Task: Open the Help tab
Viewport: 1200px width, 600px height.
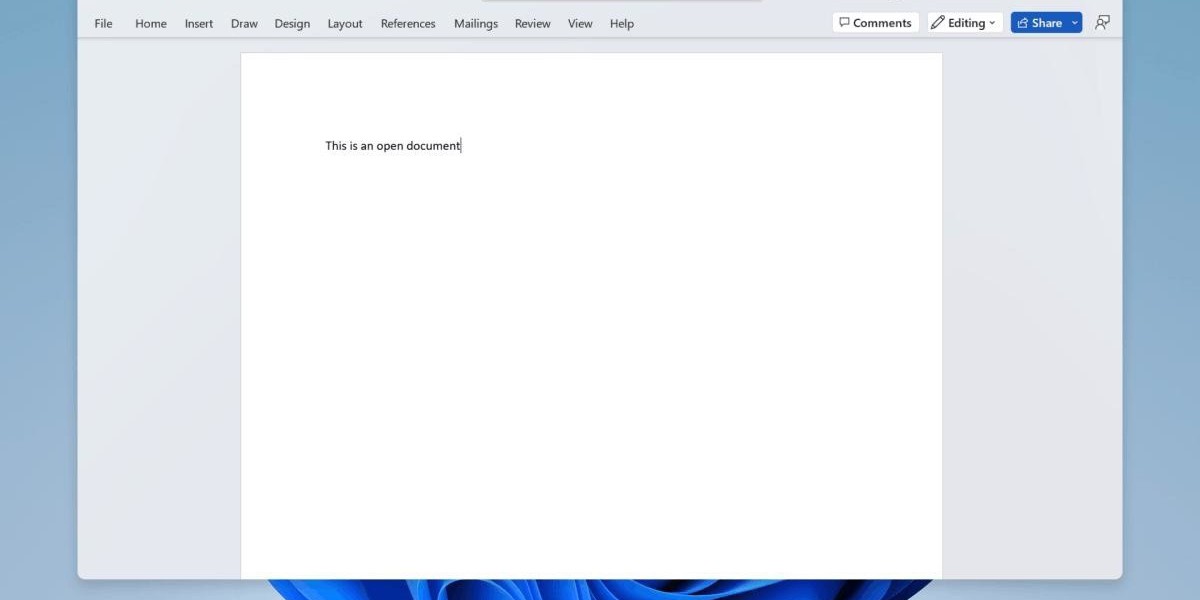Action: [622, 24]
